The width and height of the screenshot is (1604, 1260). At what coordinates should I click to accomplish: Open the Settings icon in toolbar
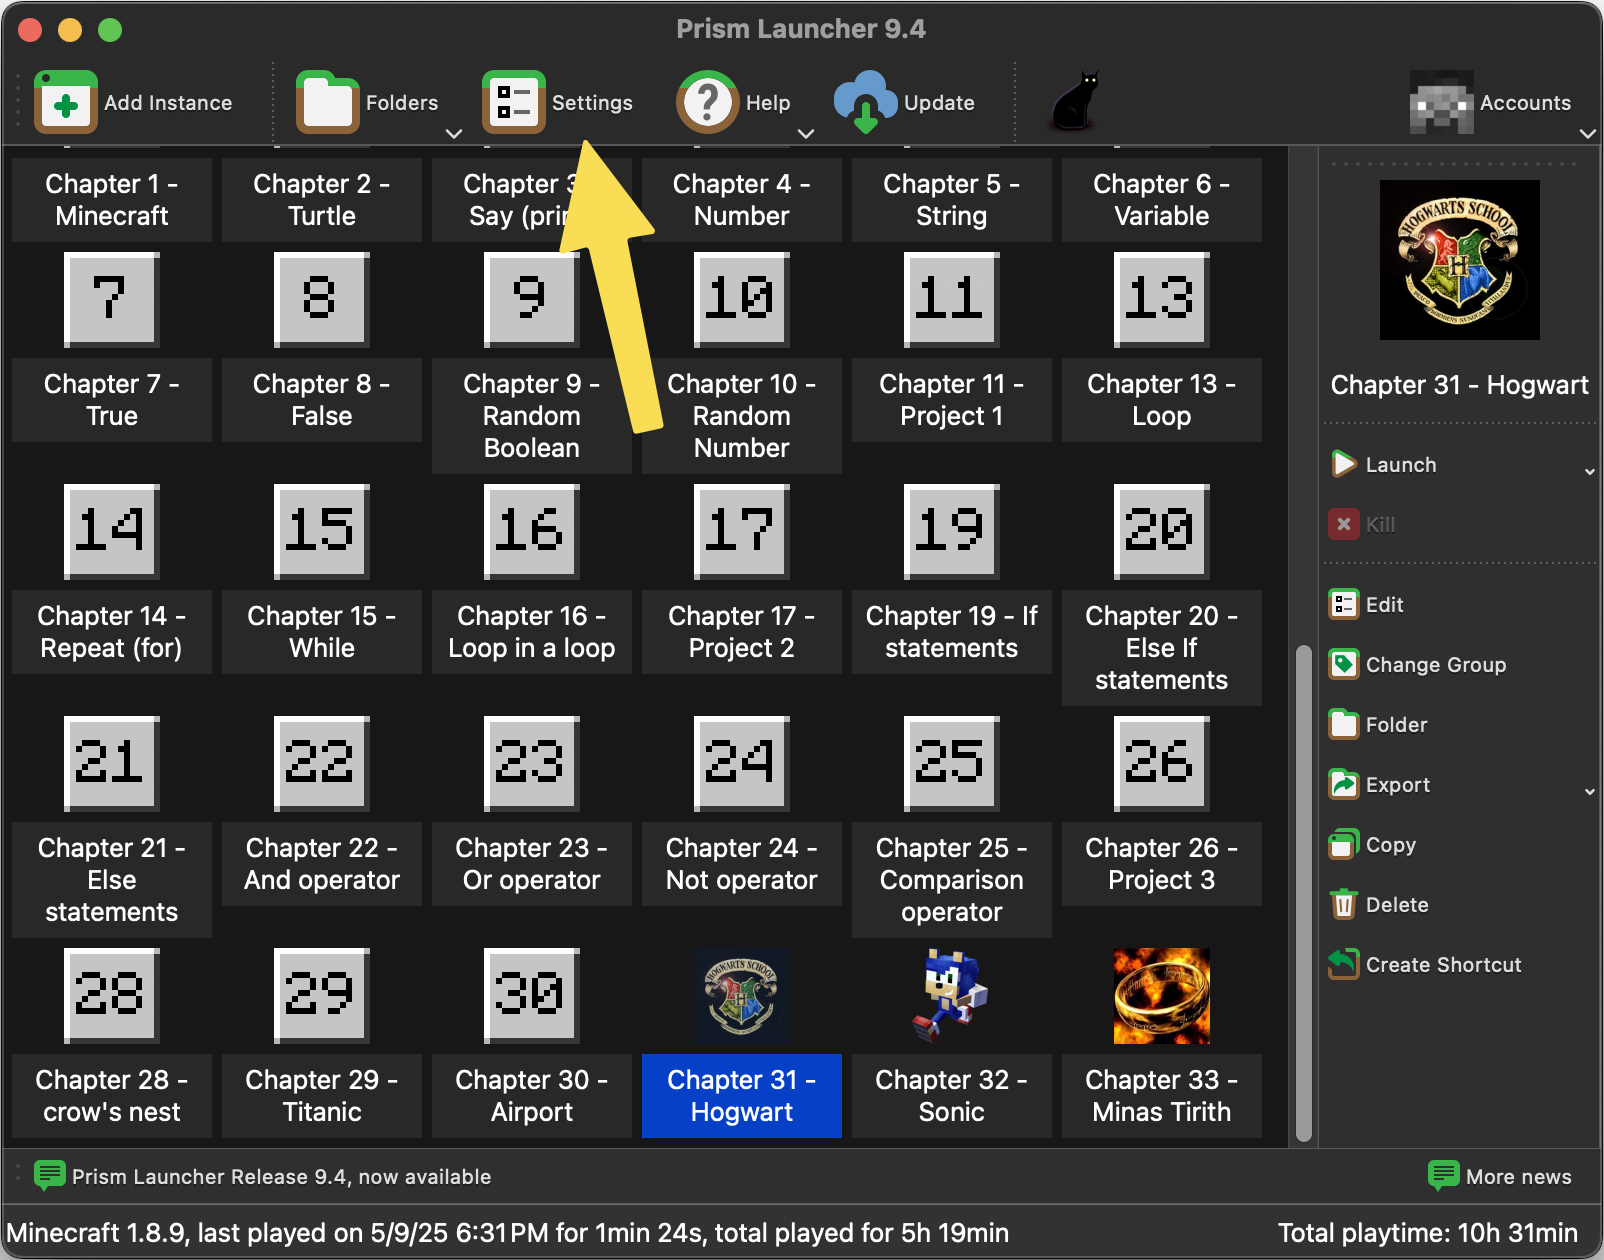pos(513,102)
